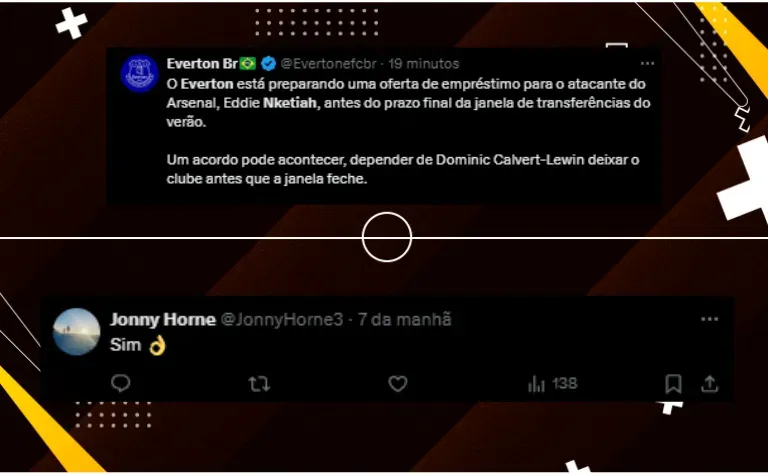Share Jonny Horne's tweet via the upload icon

click(709, 384)
